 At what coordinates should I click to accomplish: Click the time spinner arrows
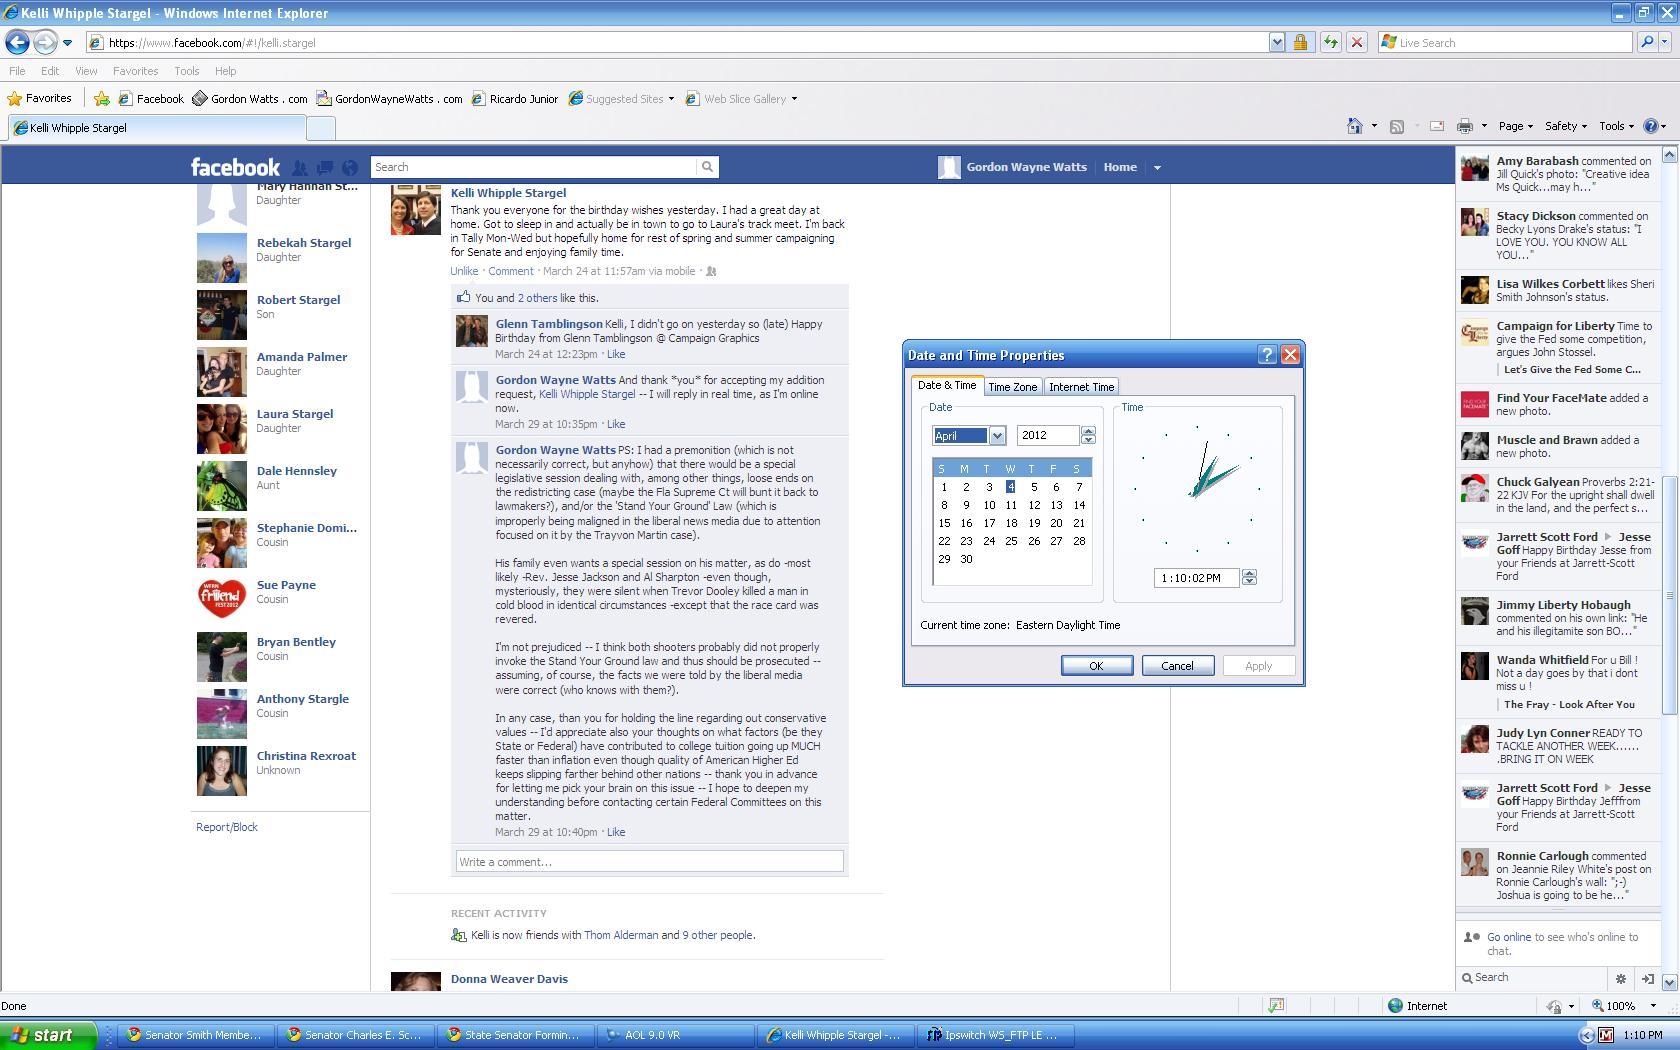[x=1249, y=577]
